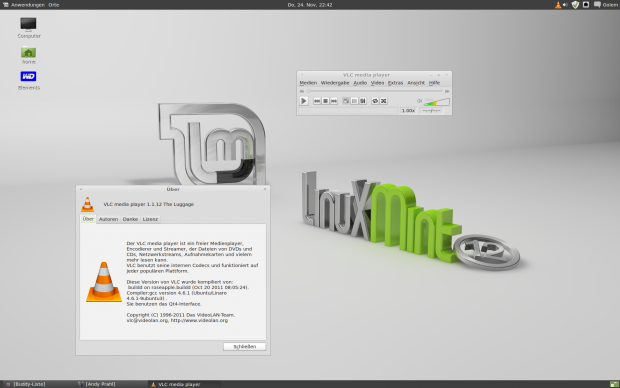Toggle loop mode in VLC

tap(375, 101)
